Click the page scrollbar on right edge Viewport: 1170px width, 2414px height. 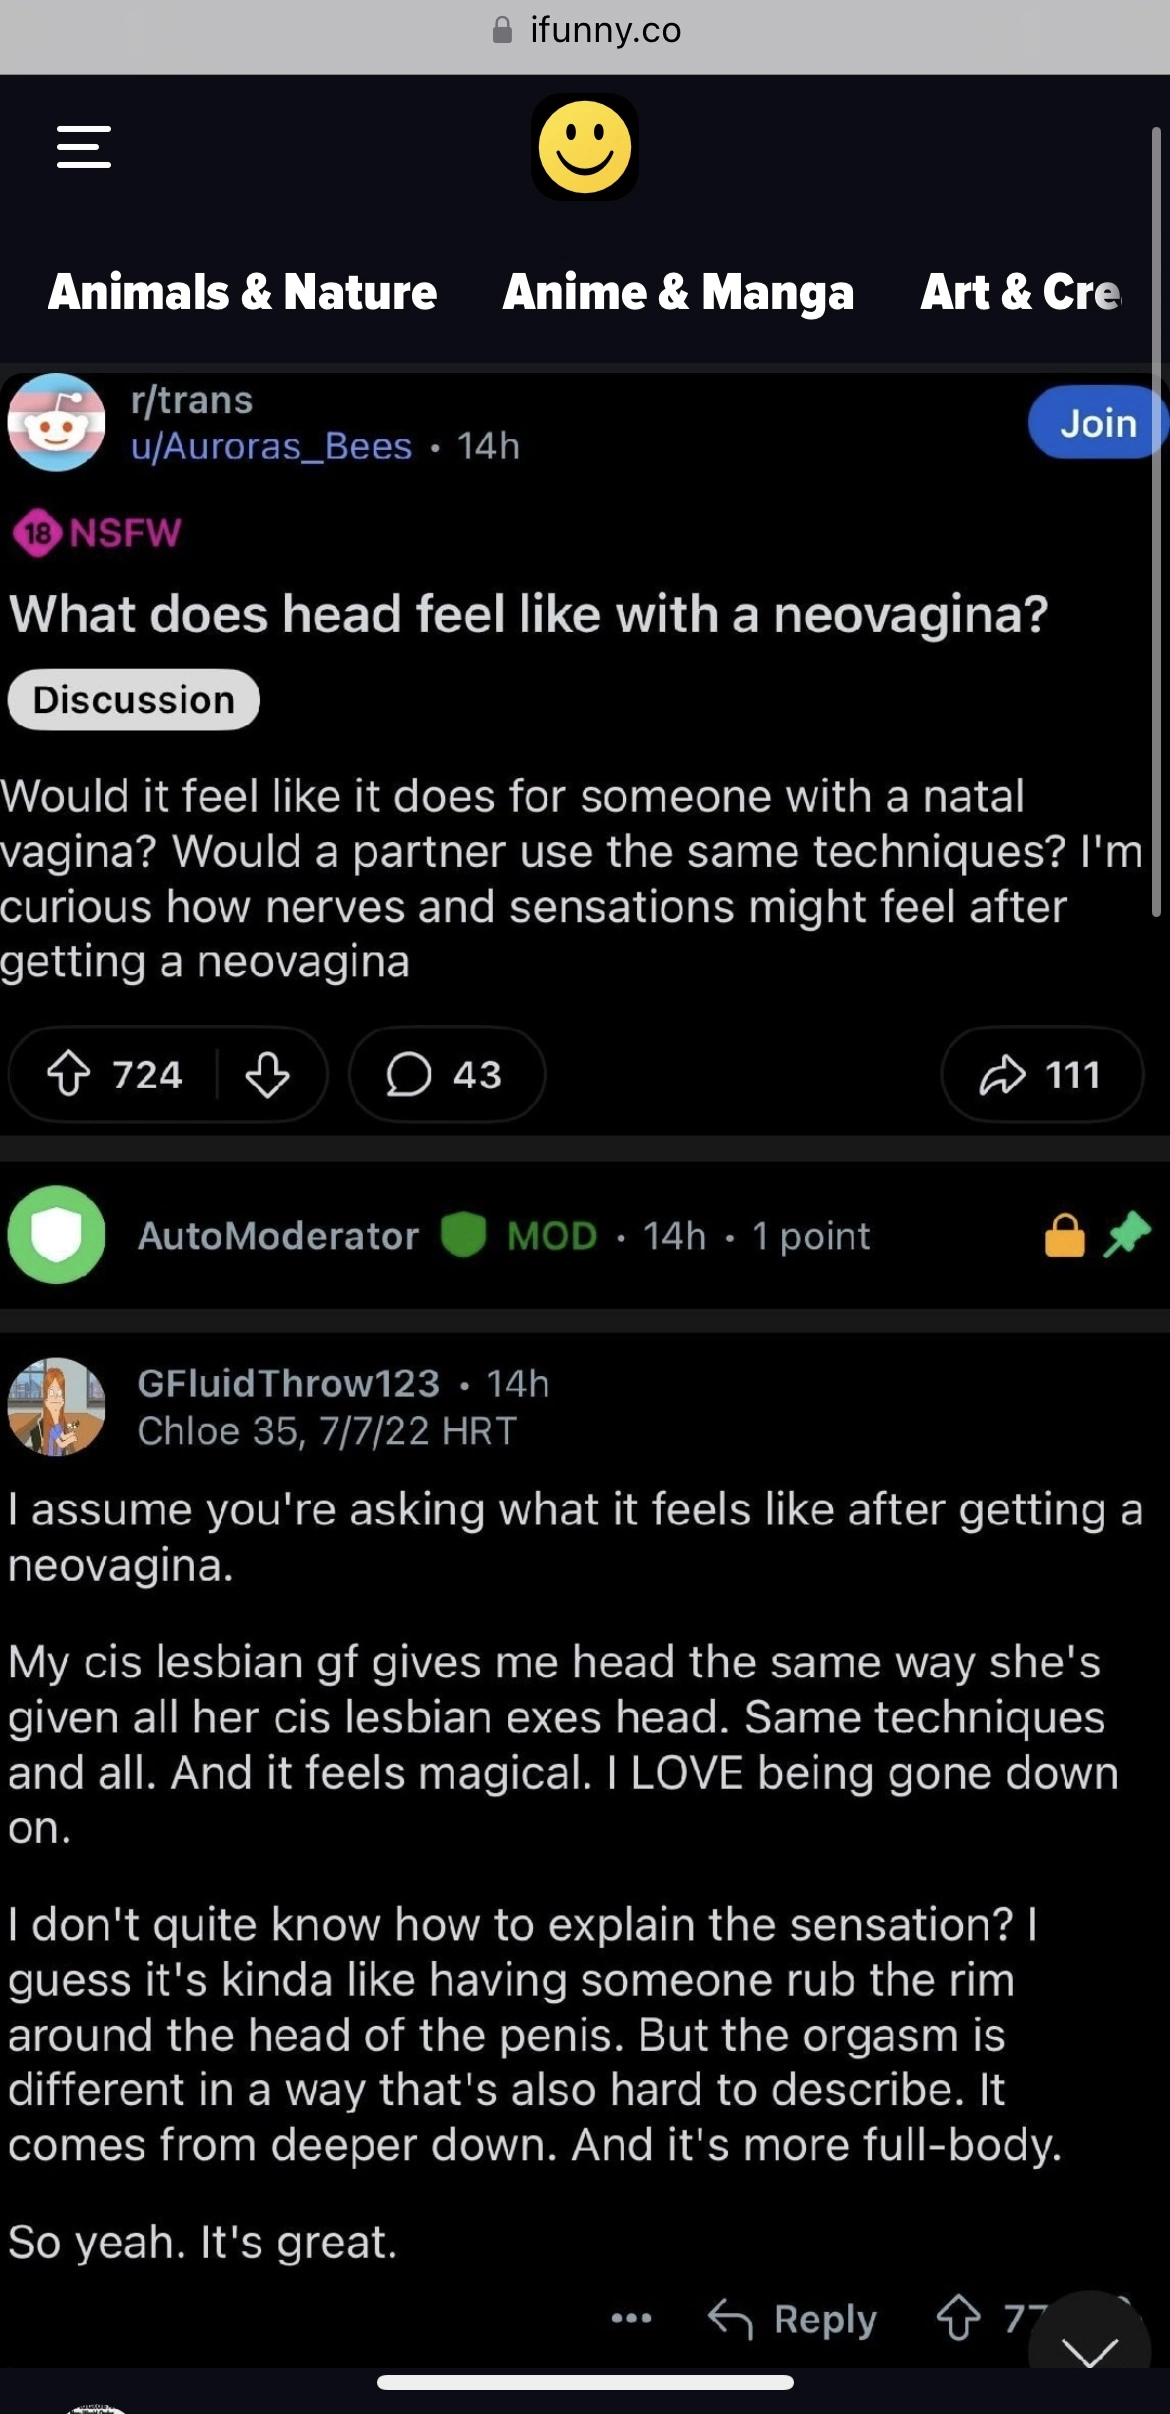[x=1156, y=520]
